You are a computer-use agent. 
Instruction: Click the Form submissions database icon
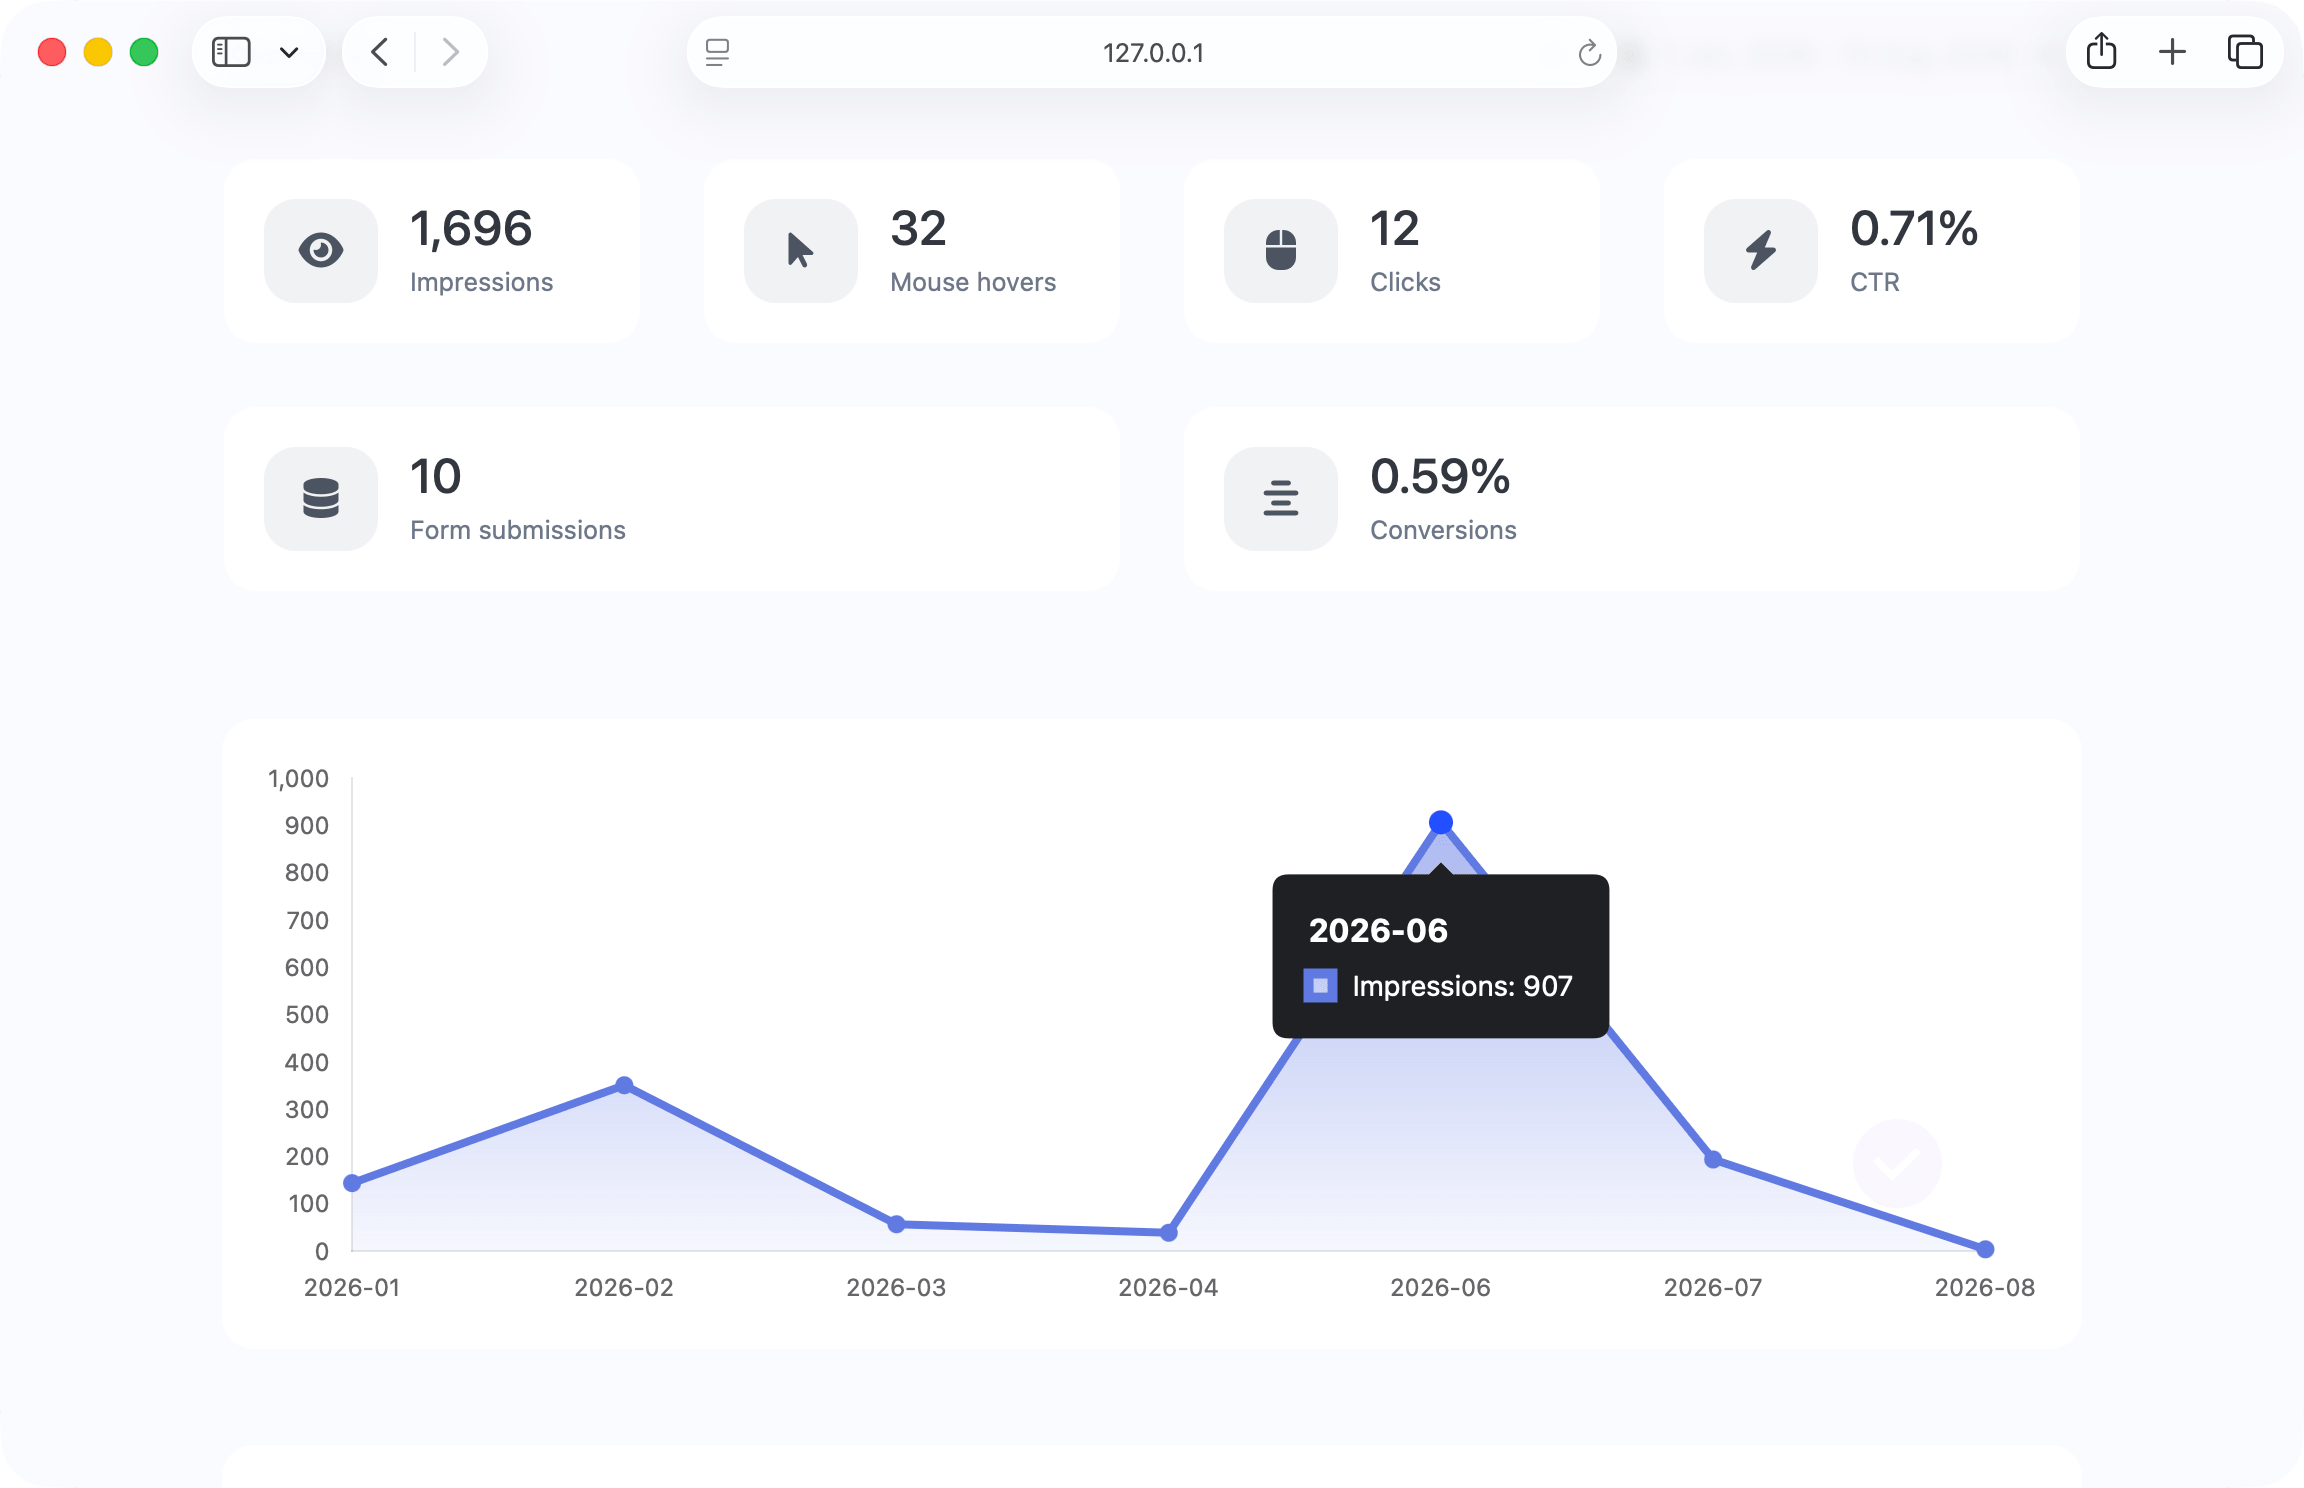pyautogui.click(x=321, y=498)
